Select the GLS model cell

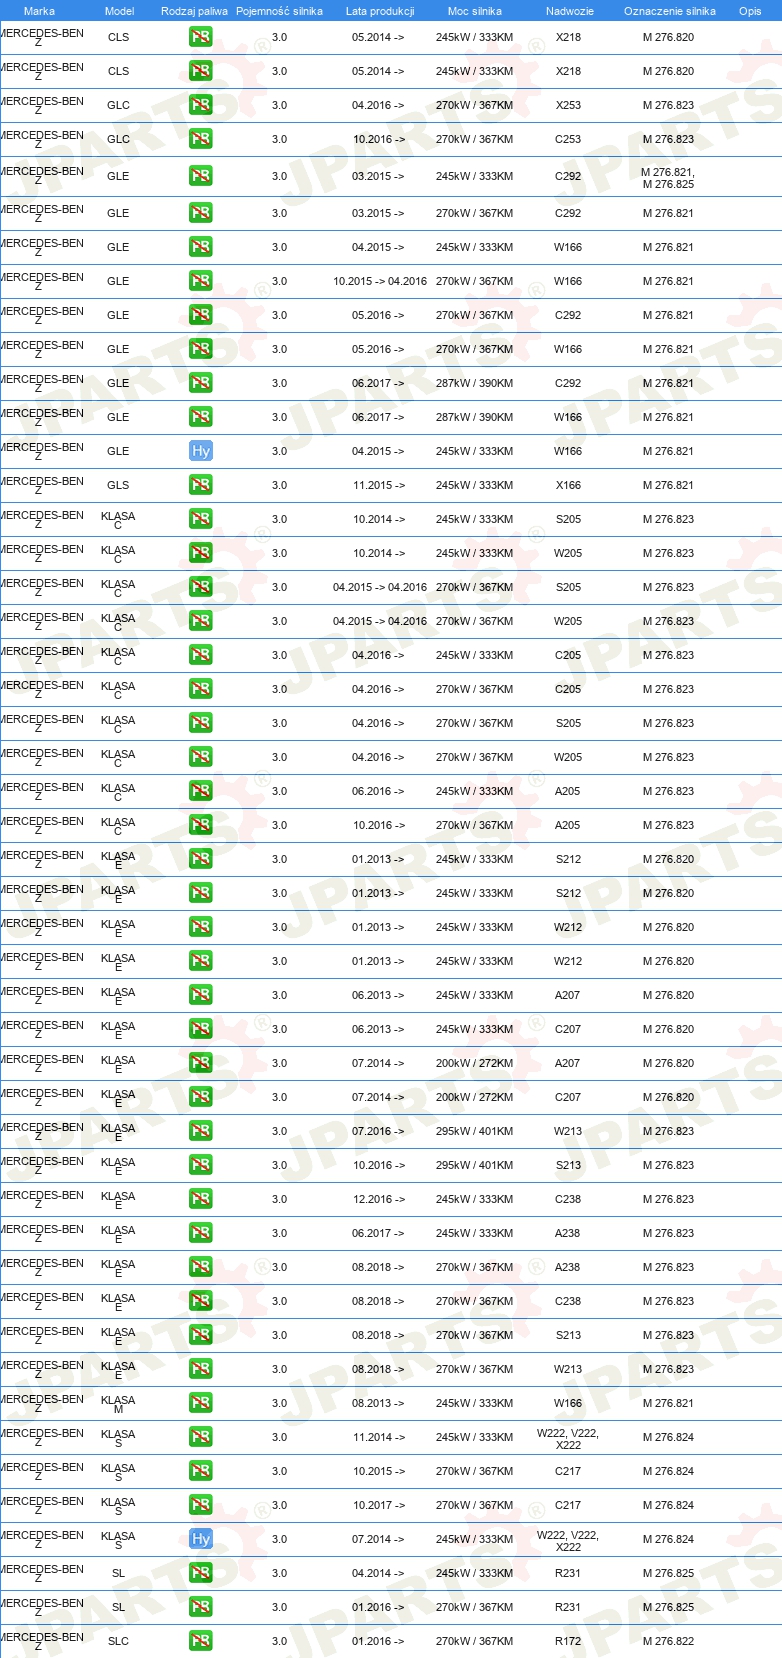[x=118, y=485]
